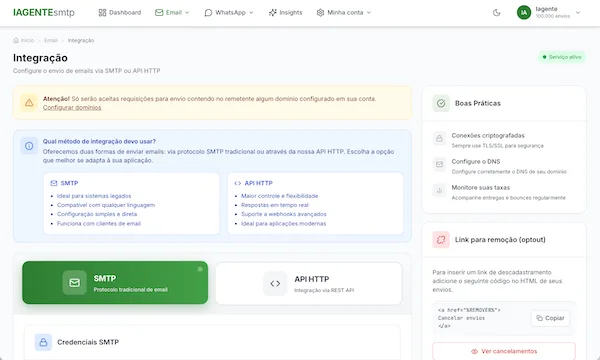The height and width of the screenshot is (360, 600).
Task: Click the Conexões criptografadas lock icon
Action: [439, 138]
